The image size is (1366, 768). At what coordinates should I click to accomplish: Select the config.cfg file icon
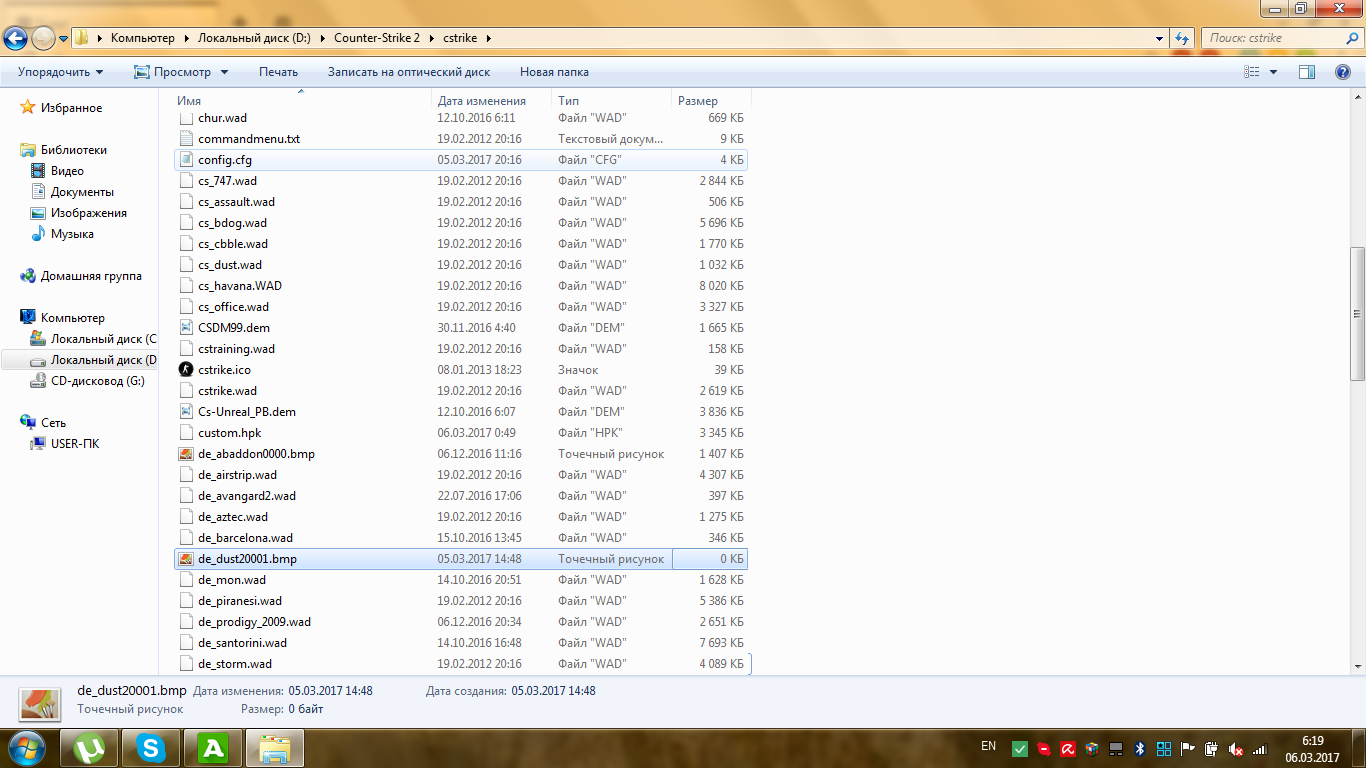pos(185,160)
